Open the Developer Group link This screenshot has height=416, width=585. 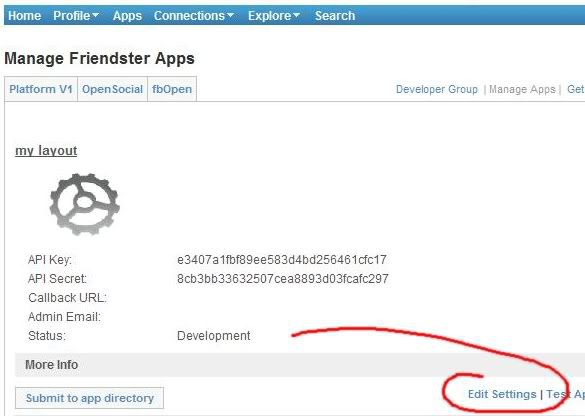coord(437,89)
